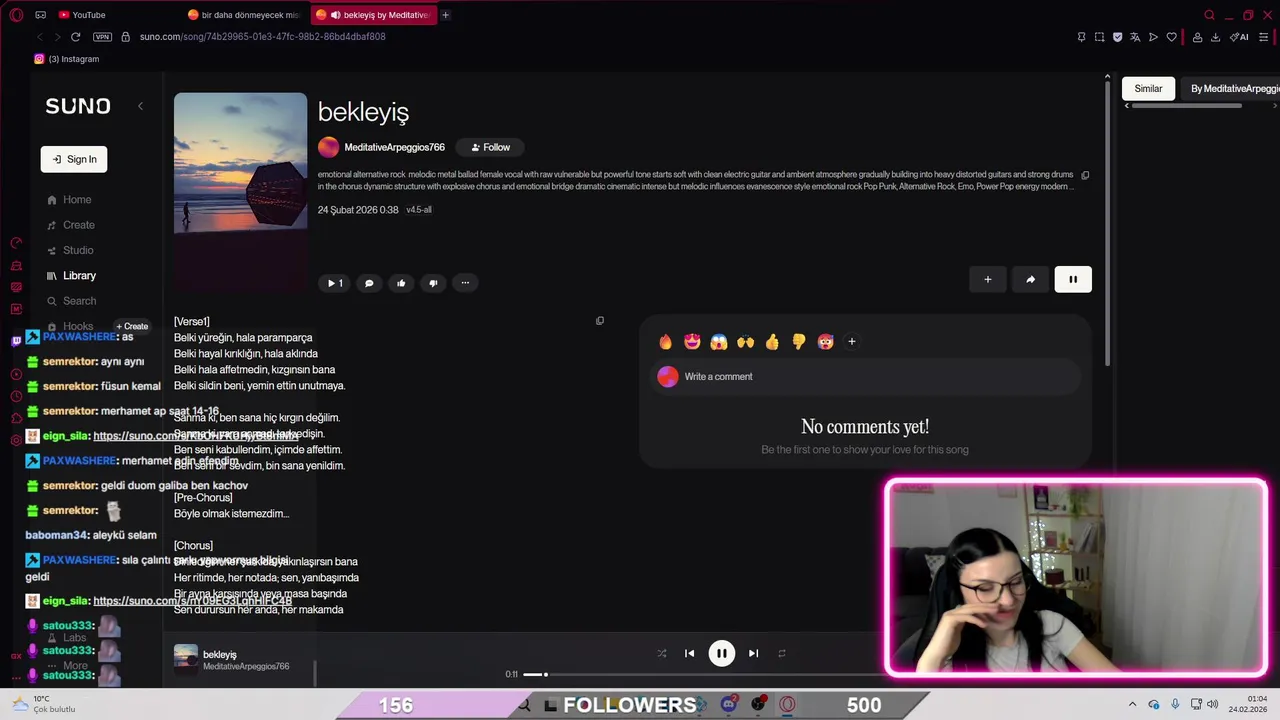Image resolution: width=1280 pixels, height=720 pixels.
Task: Open MeditativeArpeggios766 profile link
Action: click(x=394, y=147)
